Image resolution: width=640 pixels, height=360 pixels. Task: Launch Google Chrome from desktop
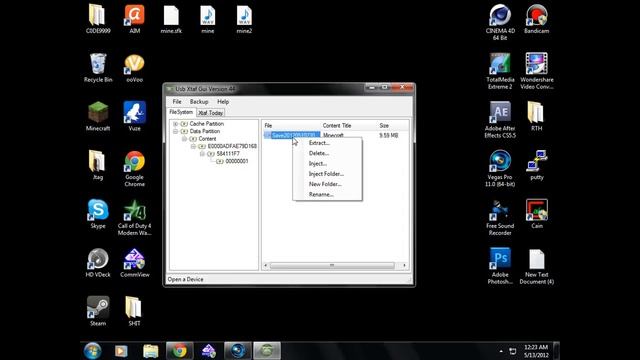click(134, 168)
